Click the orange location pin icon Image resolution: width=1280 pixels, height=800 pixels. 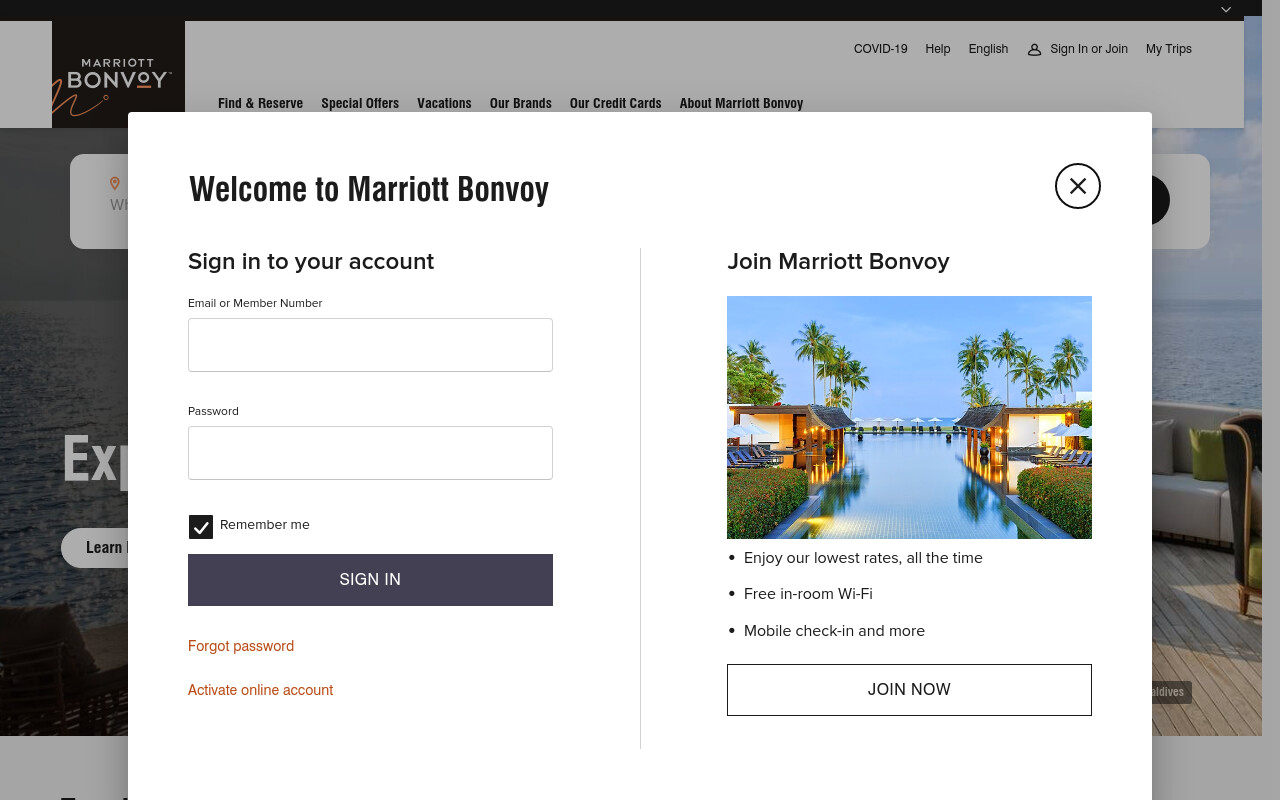point(115,183)
